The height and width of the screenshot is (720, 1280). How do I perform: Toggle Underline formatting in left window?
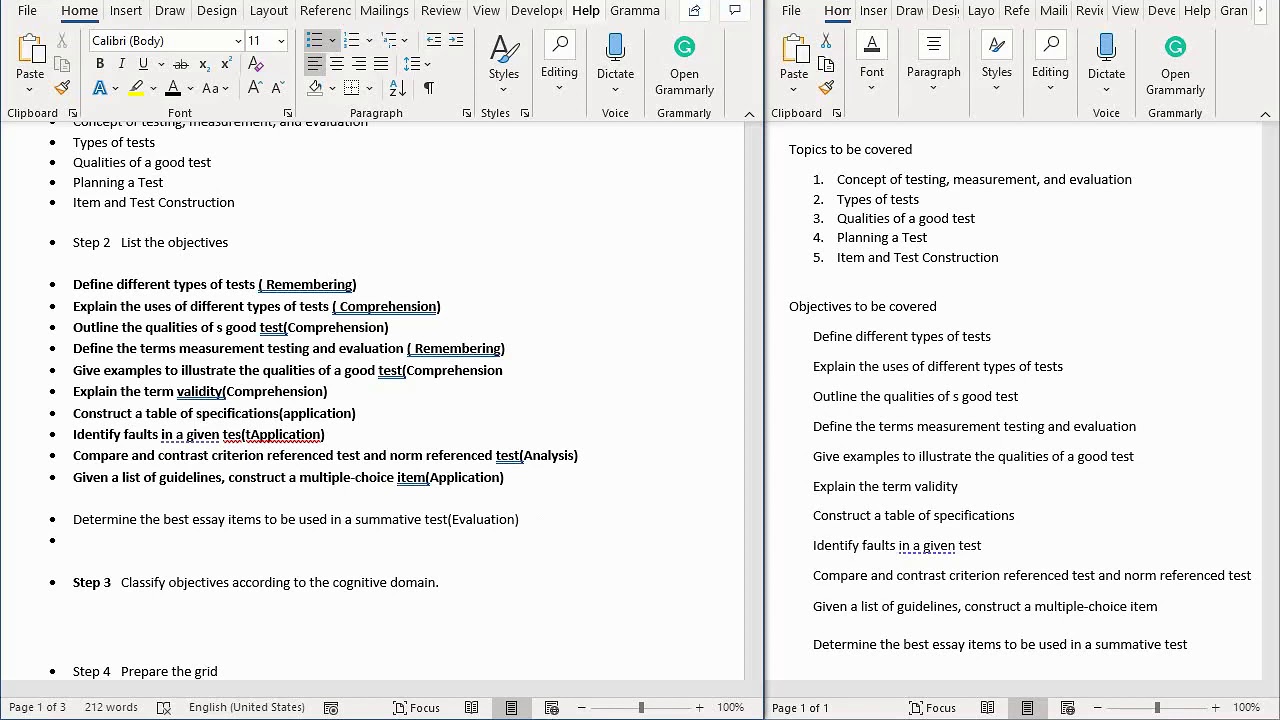tap(143, 64)
